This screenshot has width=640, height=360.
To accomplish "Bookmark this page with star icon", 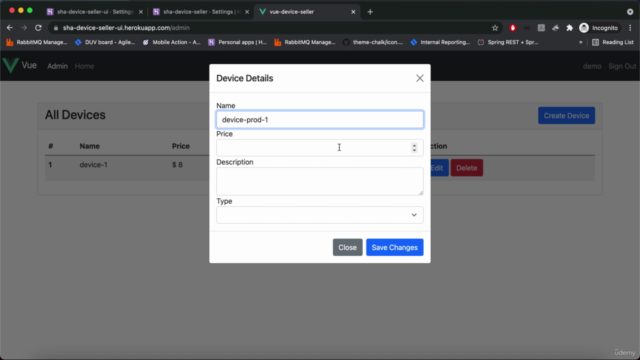I will [x=495, y=28].
